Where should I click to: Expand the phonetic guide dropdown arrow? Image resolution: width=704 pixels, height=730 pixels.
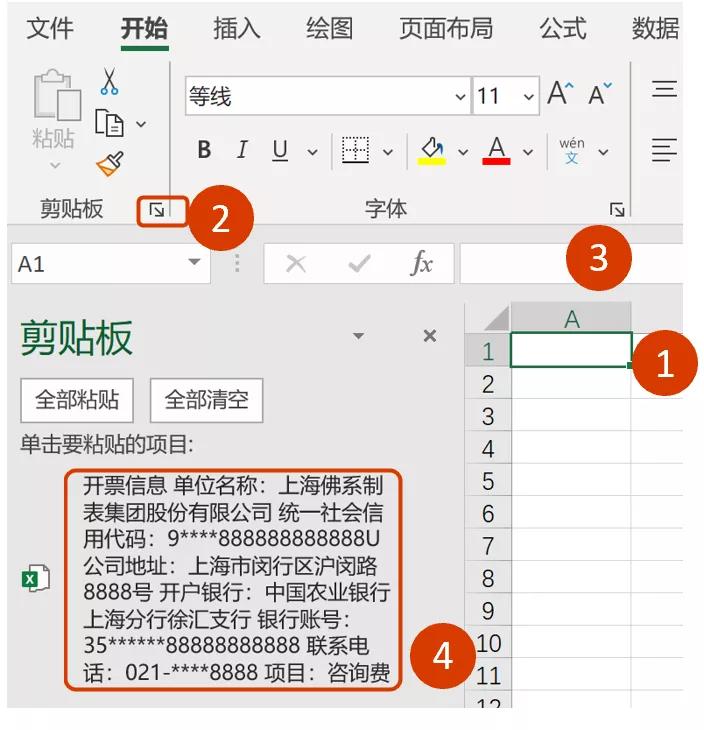603,152
